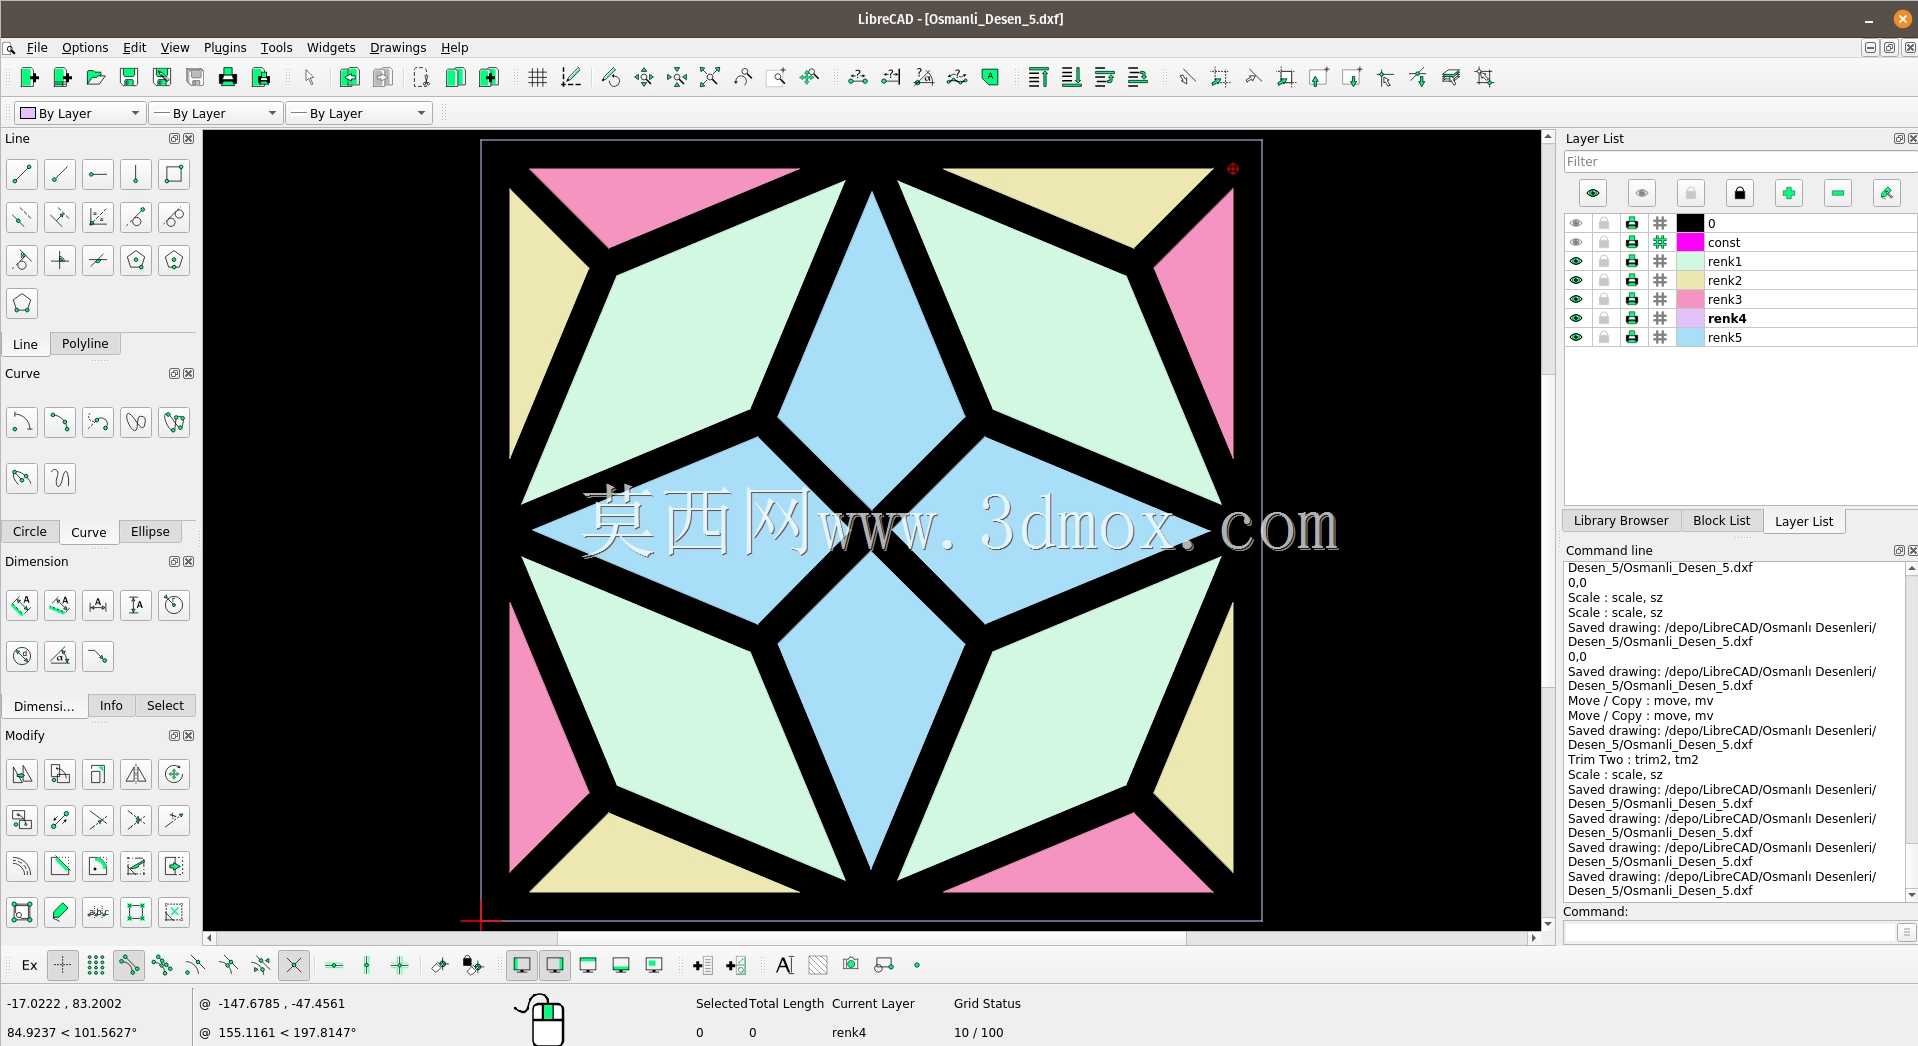The width and height of the screenshot is (1918, 1046).
Task: Click the New drawing icon in toolbar
Action: click(29, 77)
